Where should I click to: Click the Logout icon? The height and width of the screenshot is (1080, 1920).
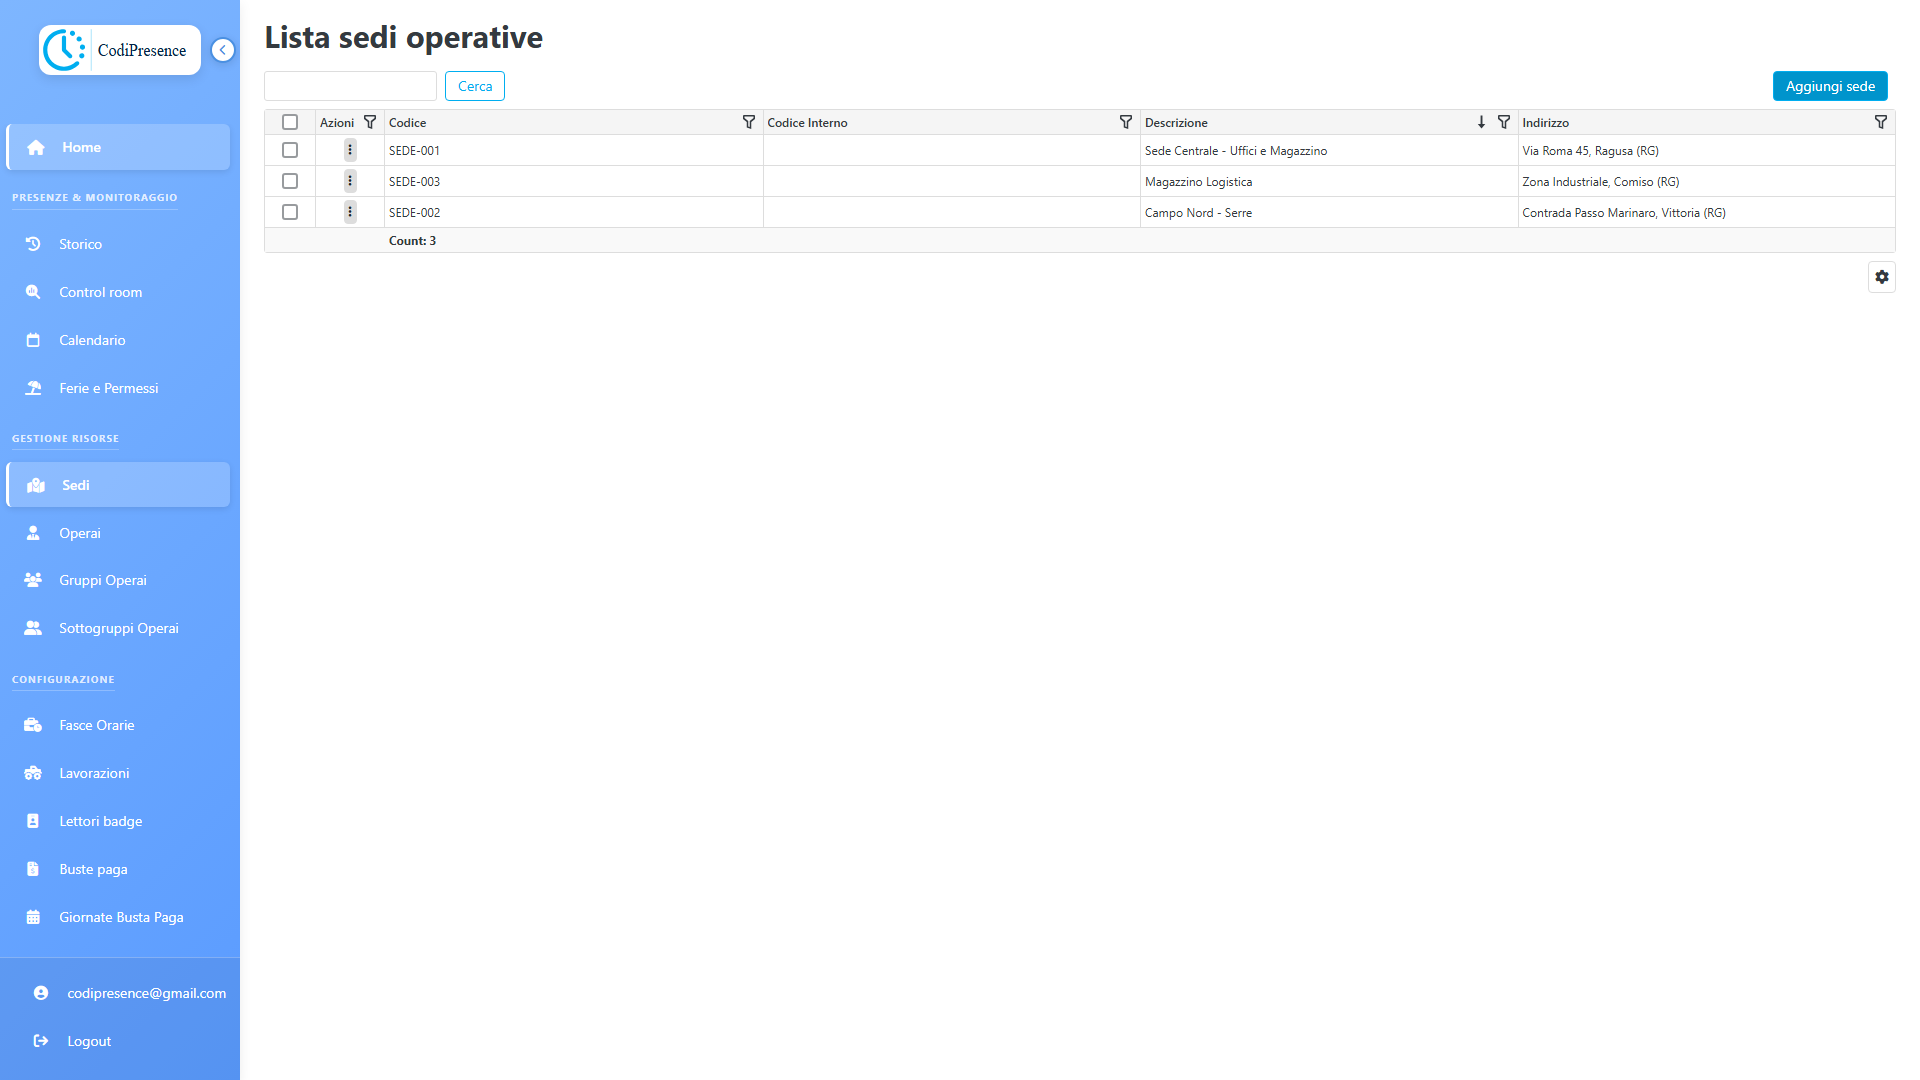41,1041
